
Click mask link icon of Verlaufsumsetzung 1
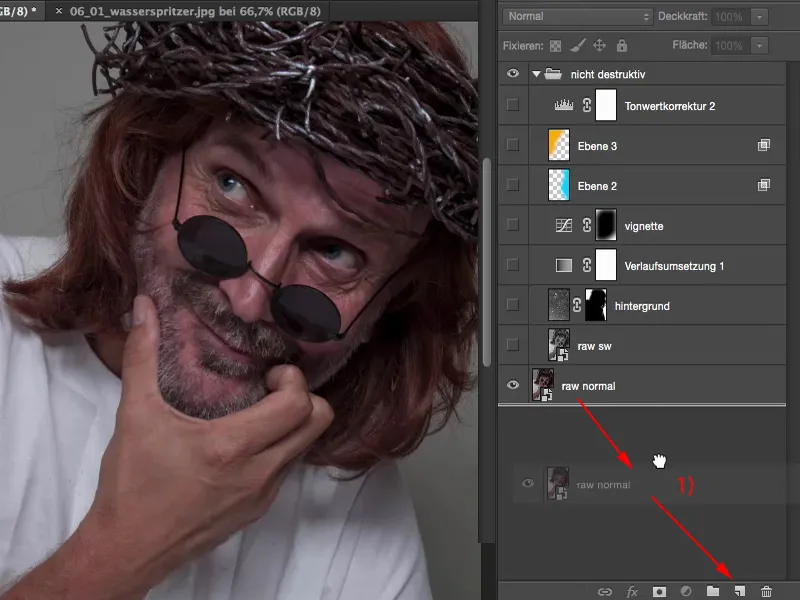coord(587,265)
